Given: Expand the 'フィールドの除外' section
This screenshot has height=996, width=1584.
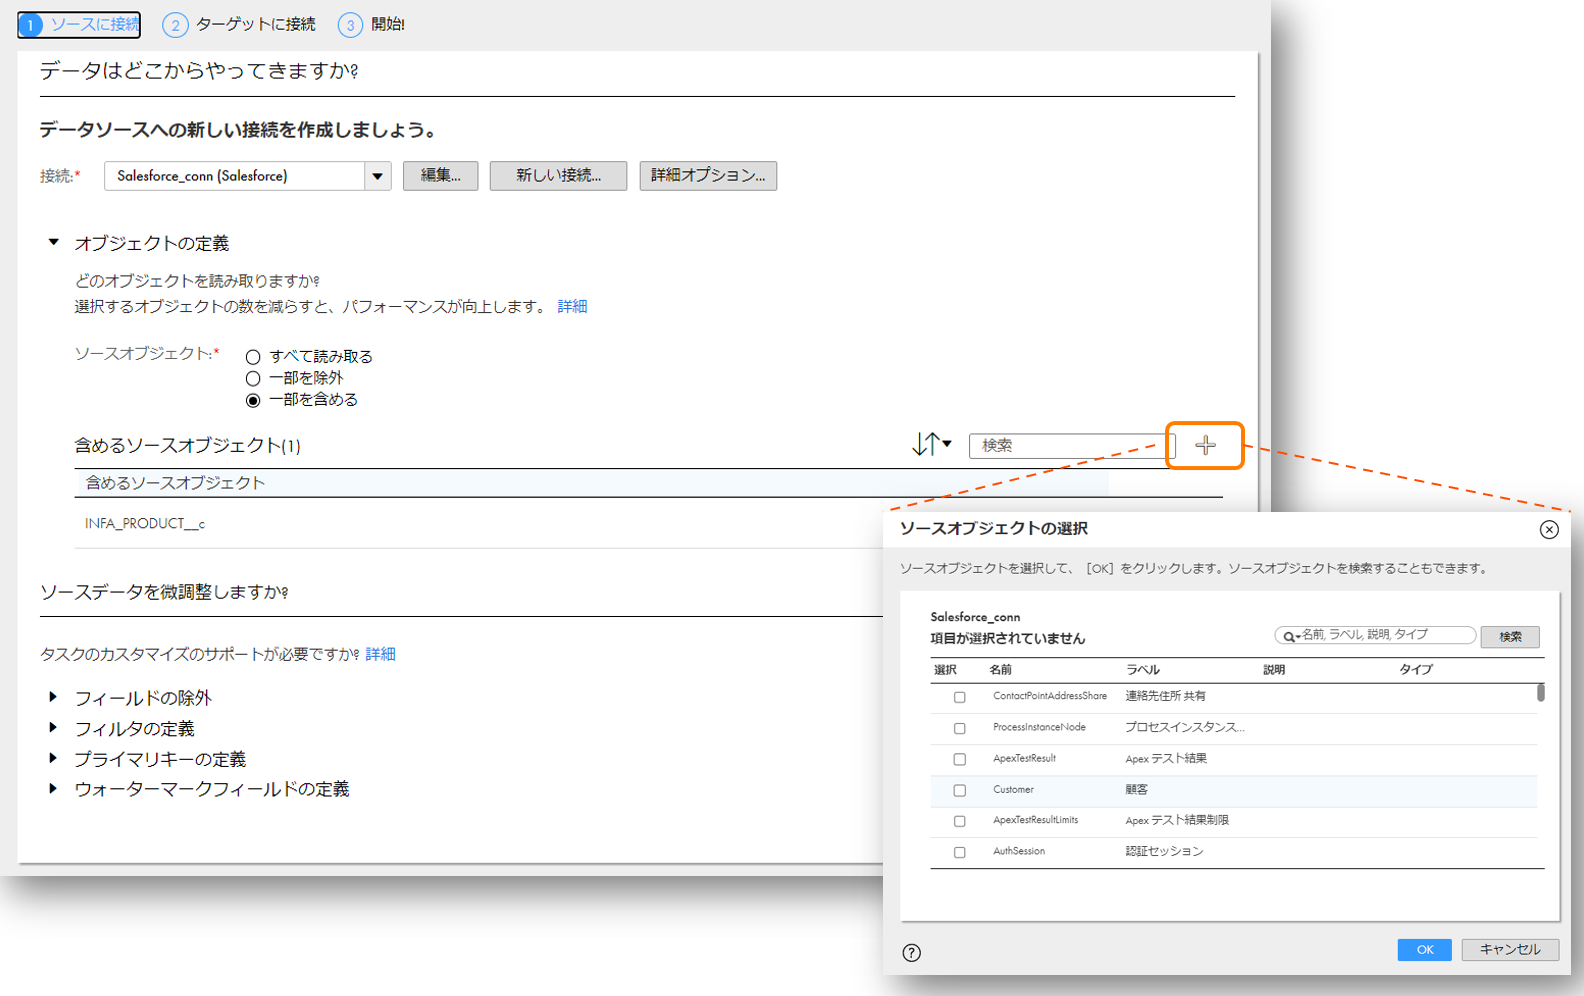Looking at the screenshot, I should (53, 697).
